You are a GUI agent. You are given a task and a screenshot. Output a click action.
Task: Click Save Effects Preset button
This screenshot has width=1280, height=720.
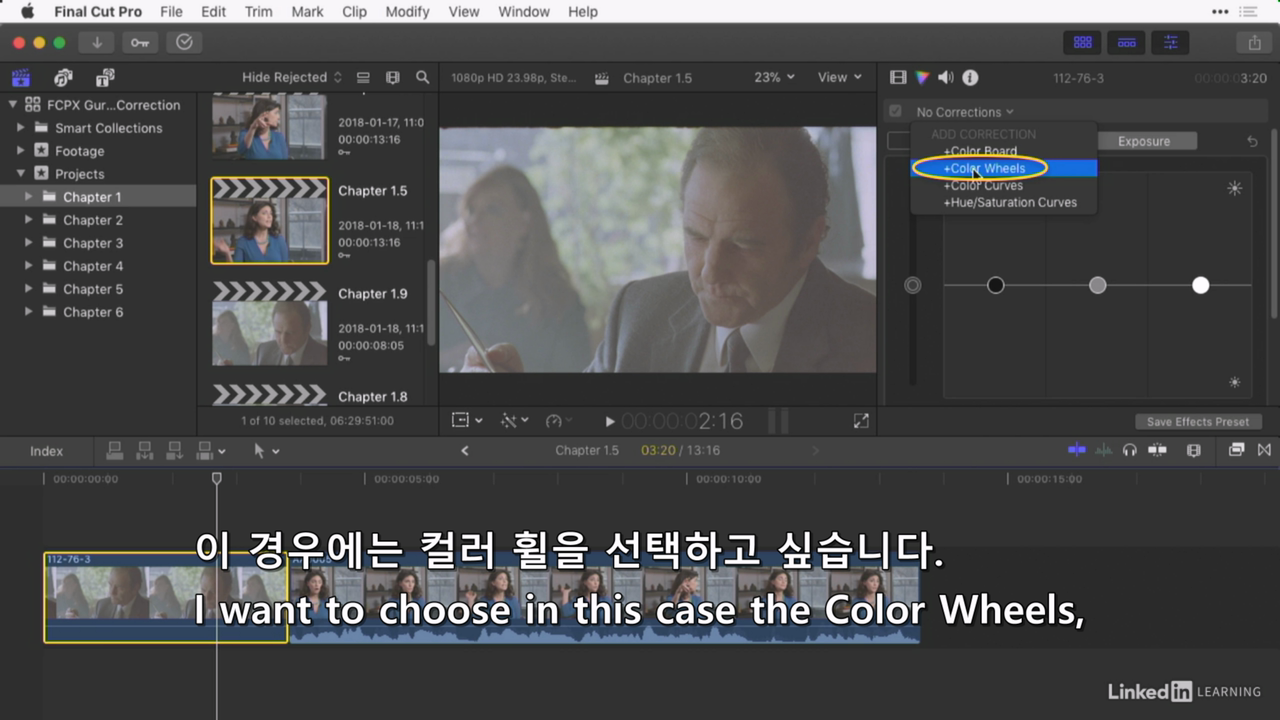1198,422
